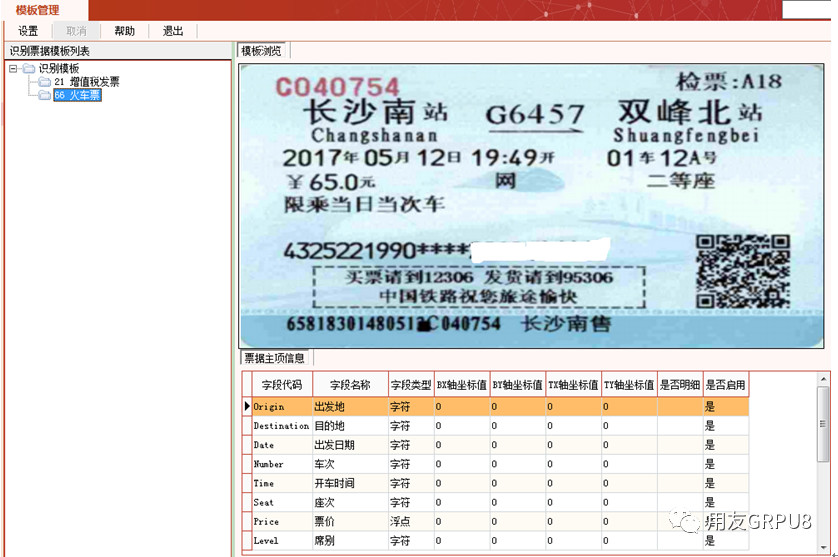Select the Seat field code cell
Image resolution: width=838 pixels, height=557 pixels.
click(282, 502)
